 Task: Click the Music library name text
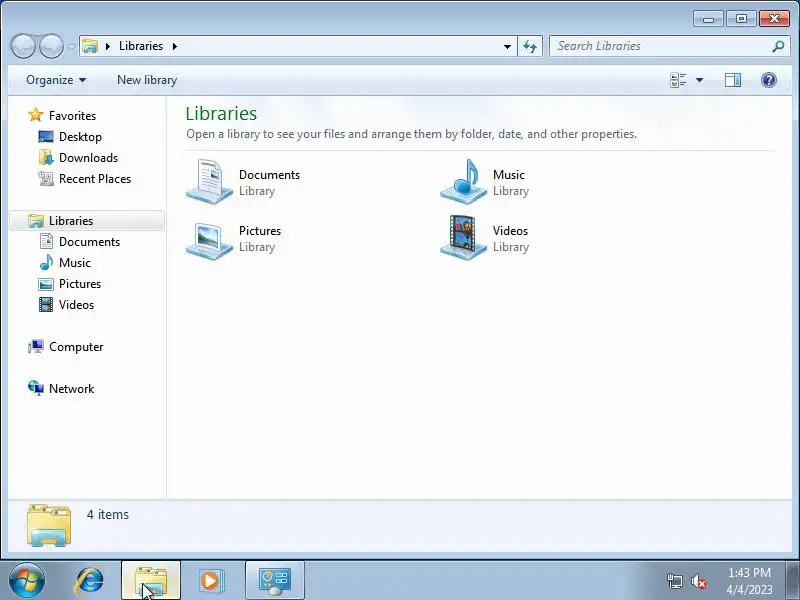(x=509, y=174)
